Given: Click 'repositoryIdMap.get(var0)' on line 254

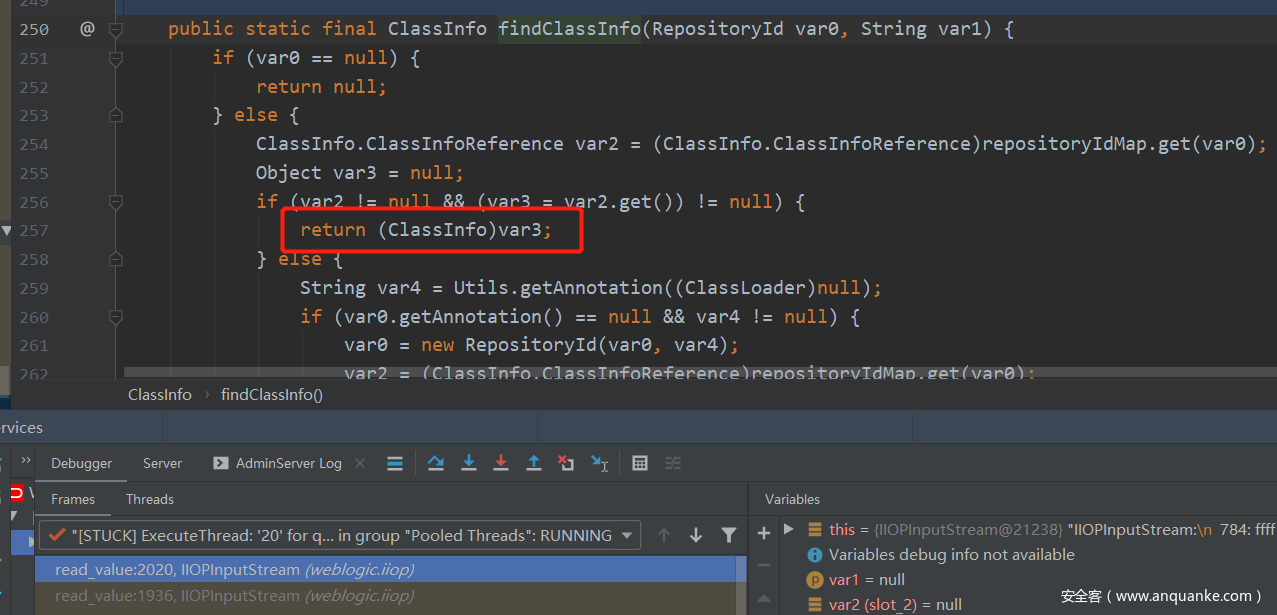Looking at the screenshot, I should pyautogui.click(x=1118, y=144).
